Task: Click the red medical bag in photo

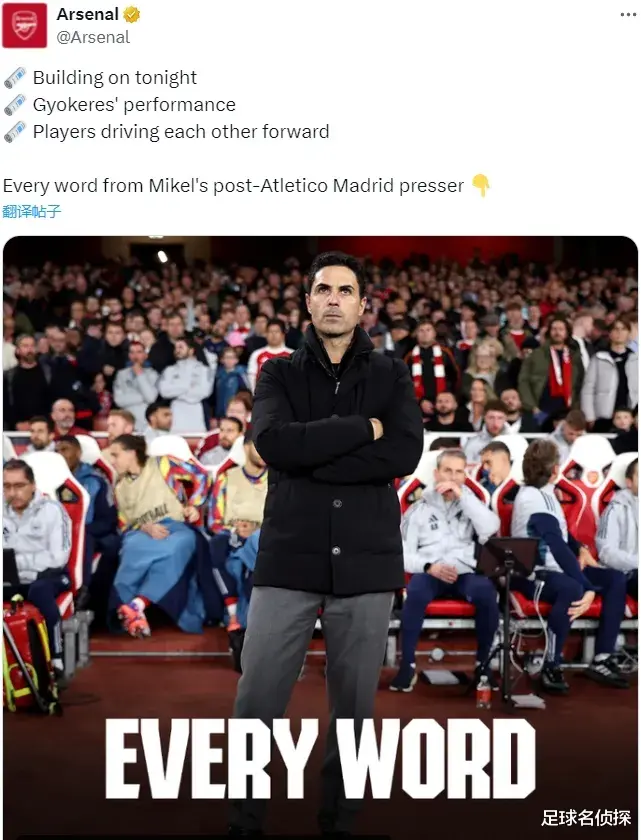Action: [28, 656]
